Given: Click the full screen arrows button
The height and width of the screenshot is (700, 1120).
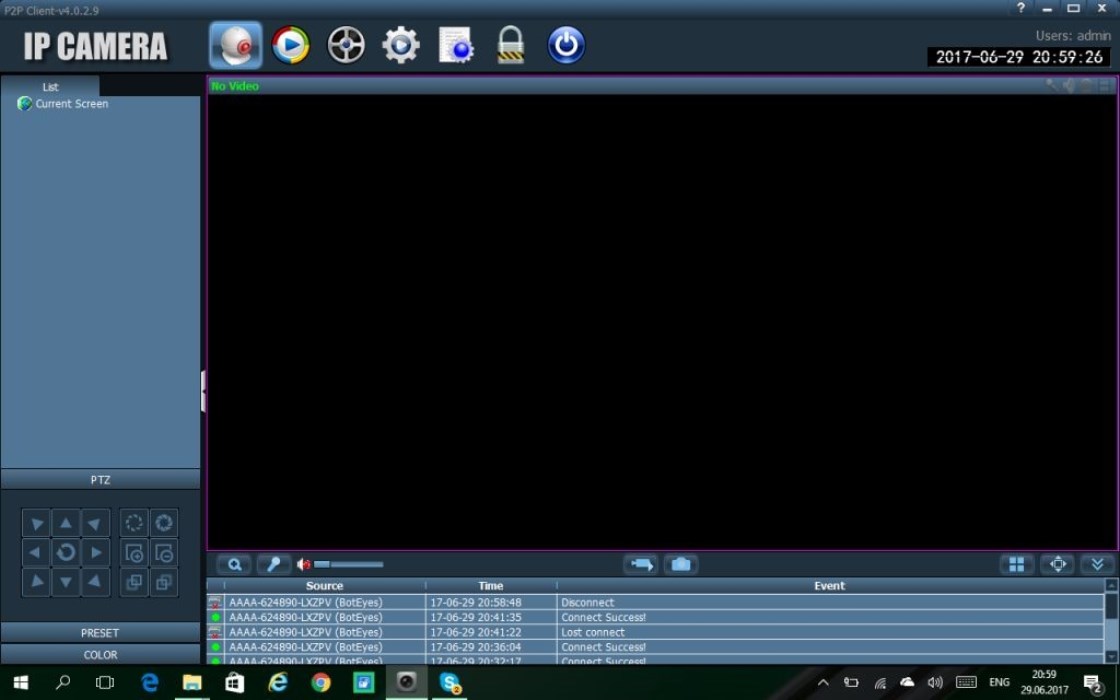Looking at the screenshot, I should click(1057, 564).
